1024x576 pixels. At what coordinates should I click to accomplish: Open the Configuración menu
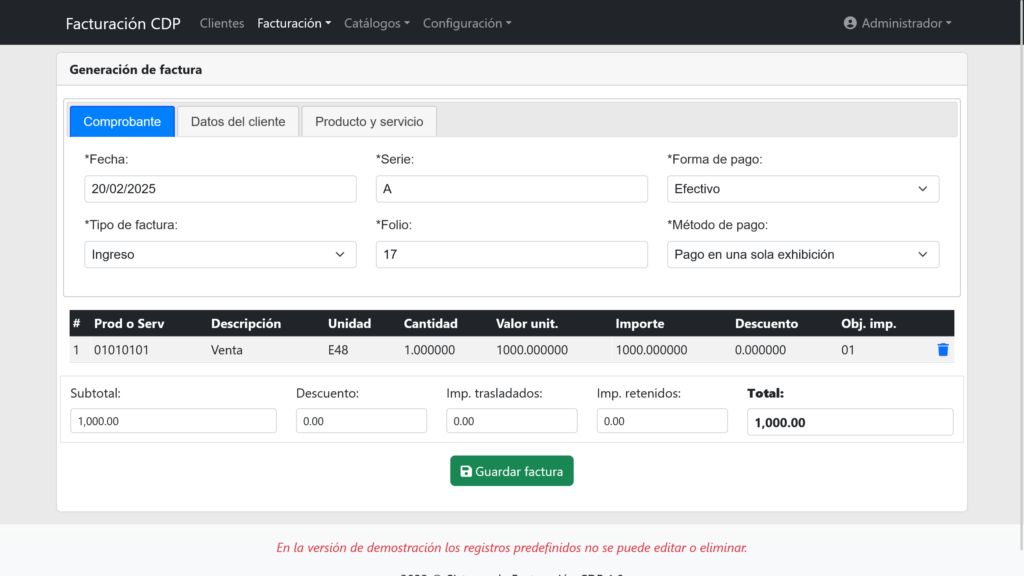466,23
